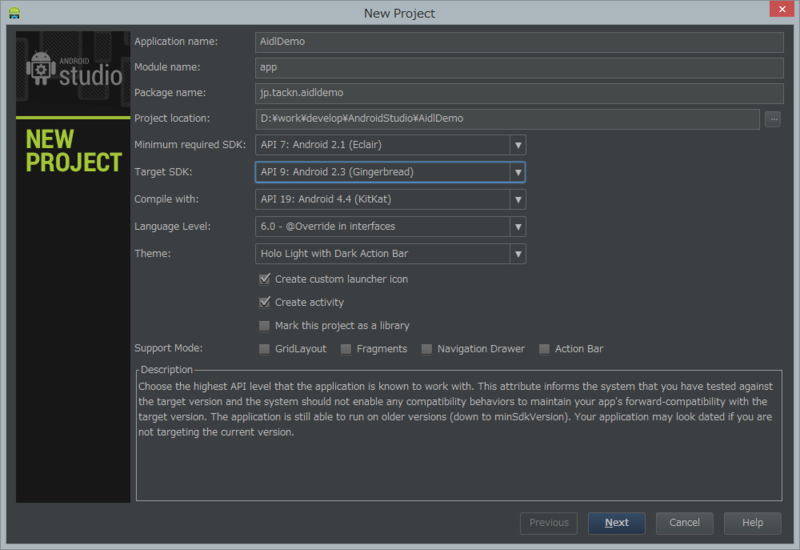
Task: Click the Cancel button
Action: point(684,523)
